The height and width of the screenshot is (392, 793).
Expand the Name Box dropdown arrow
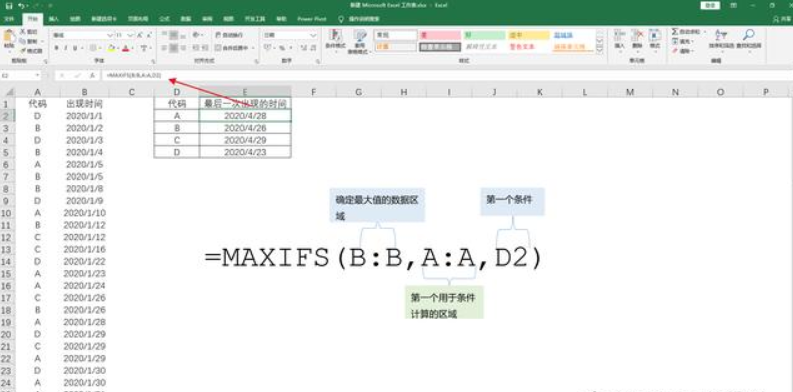click(38, 75)
